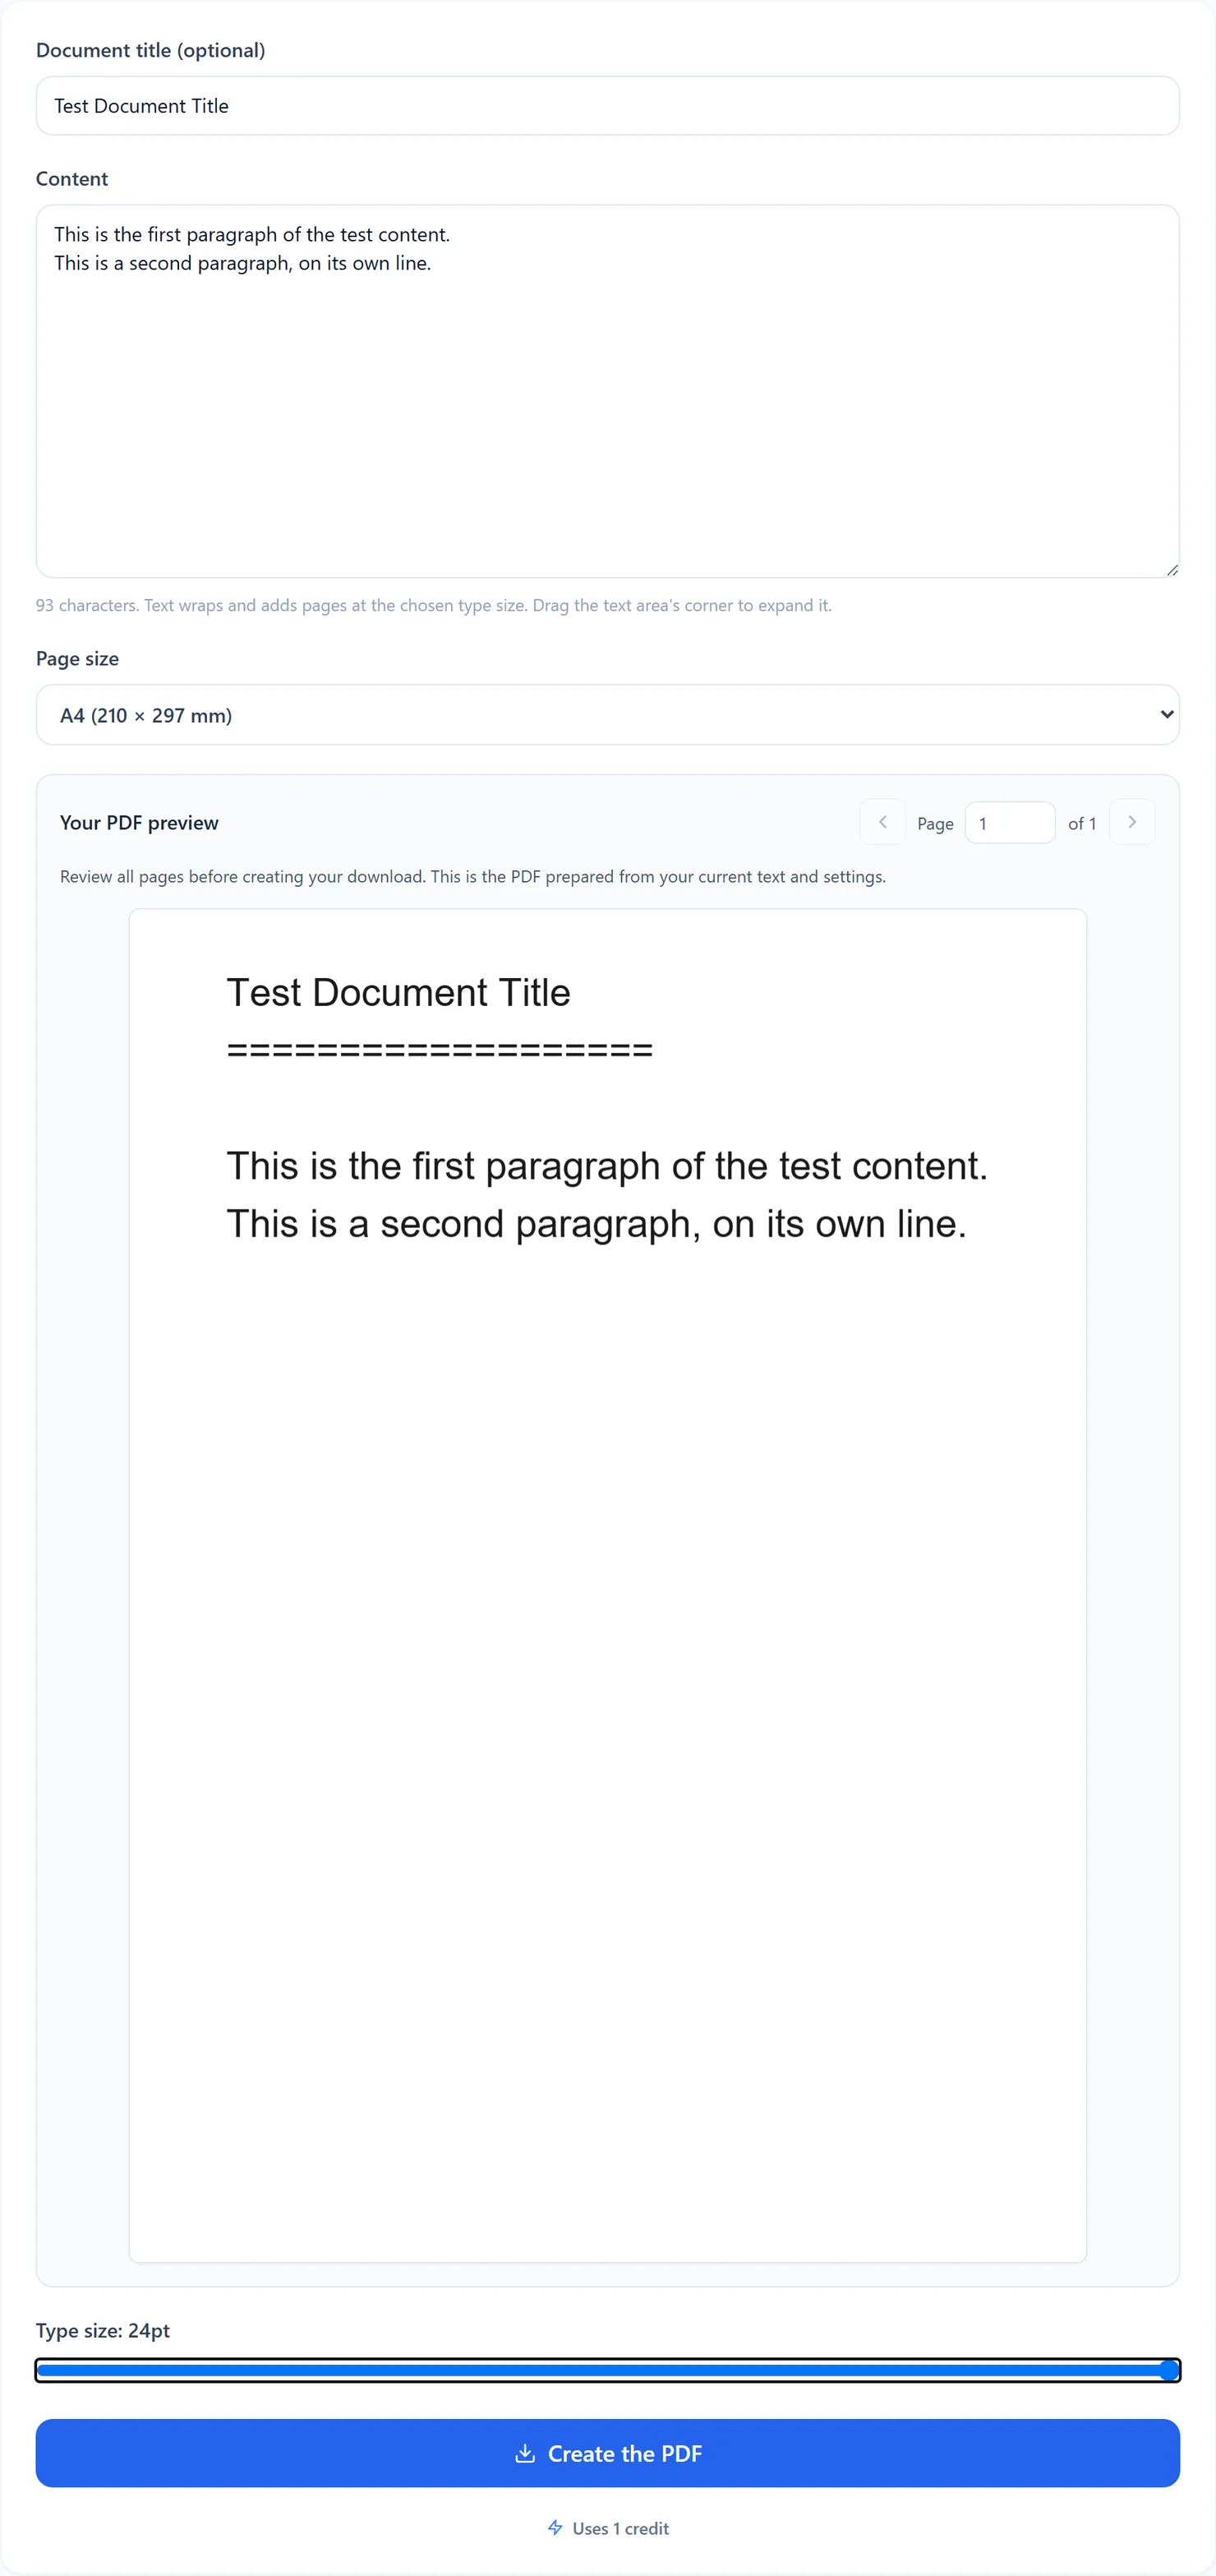
Task: Open the Page size dropdown
Action: coord(607,715)
